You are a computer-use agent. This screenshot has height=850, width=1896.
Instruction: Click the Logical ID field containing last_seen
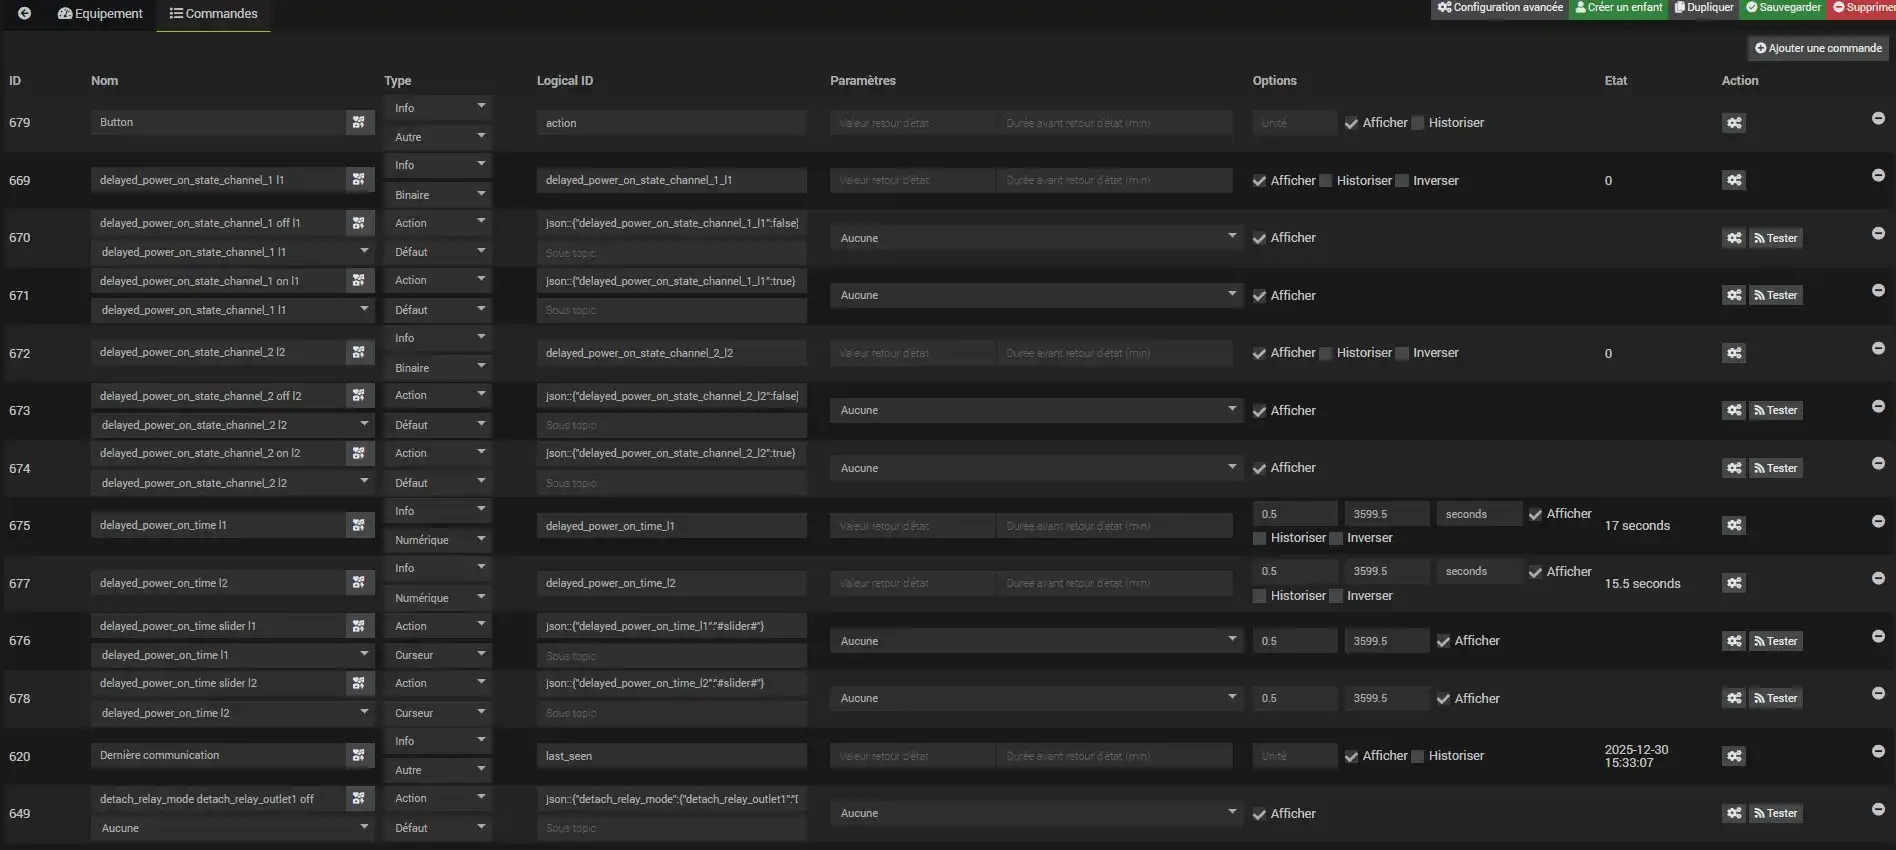coord(671,756)
